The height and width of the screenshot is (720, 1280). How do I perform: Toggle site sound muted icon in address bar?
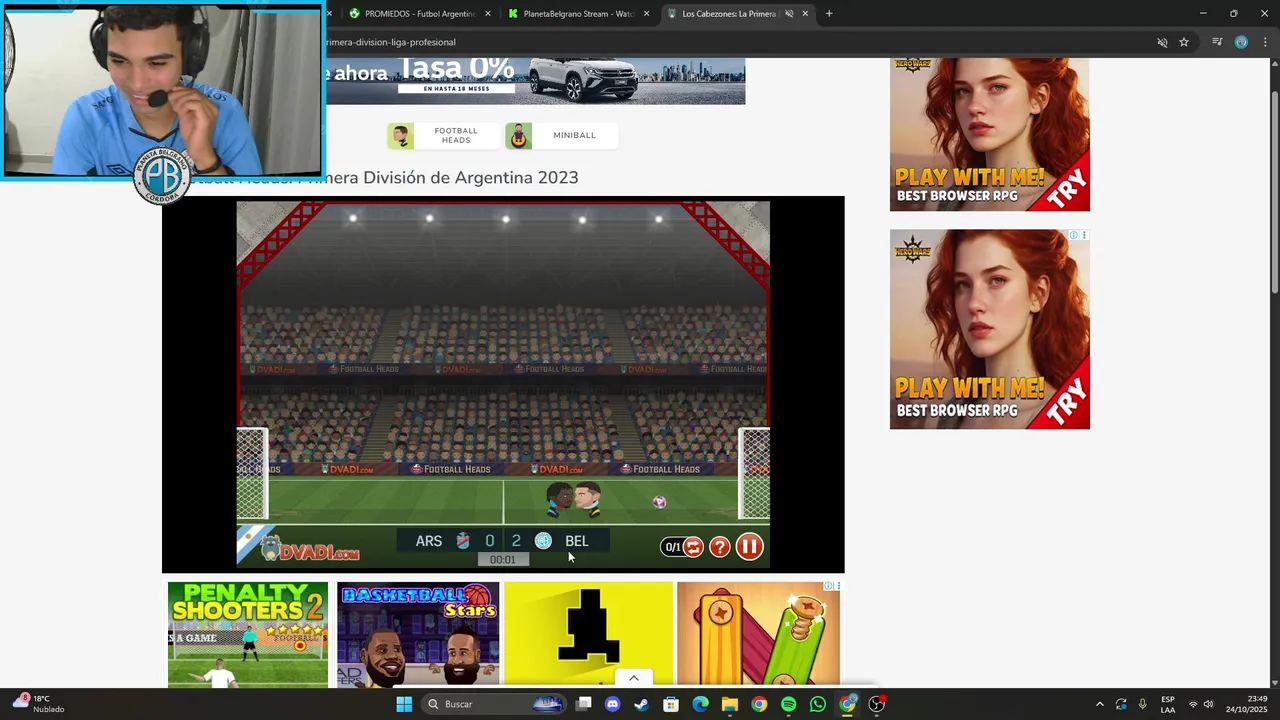(1162, 42)
